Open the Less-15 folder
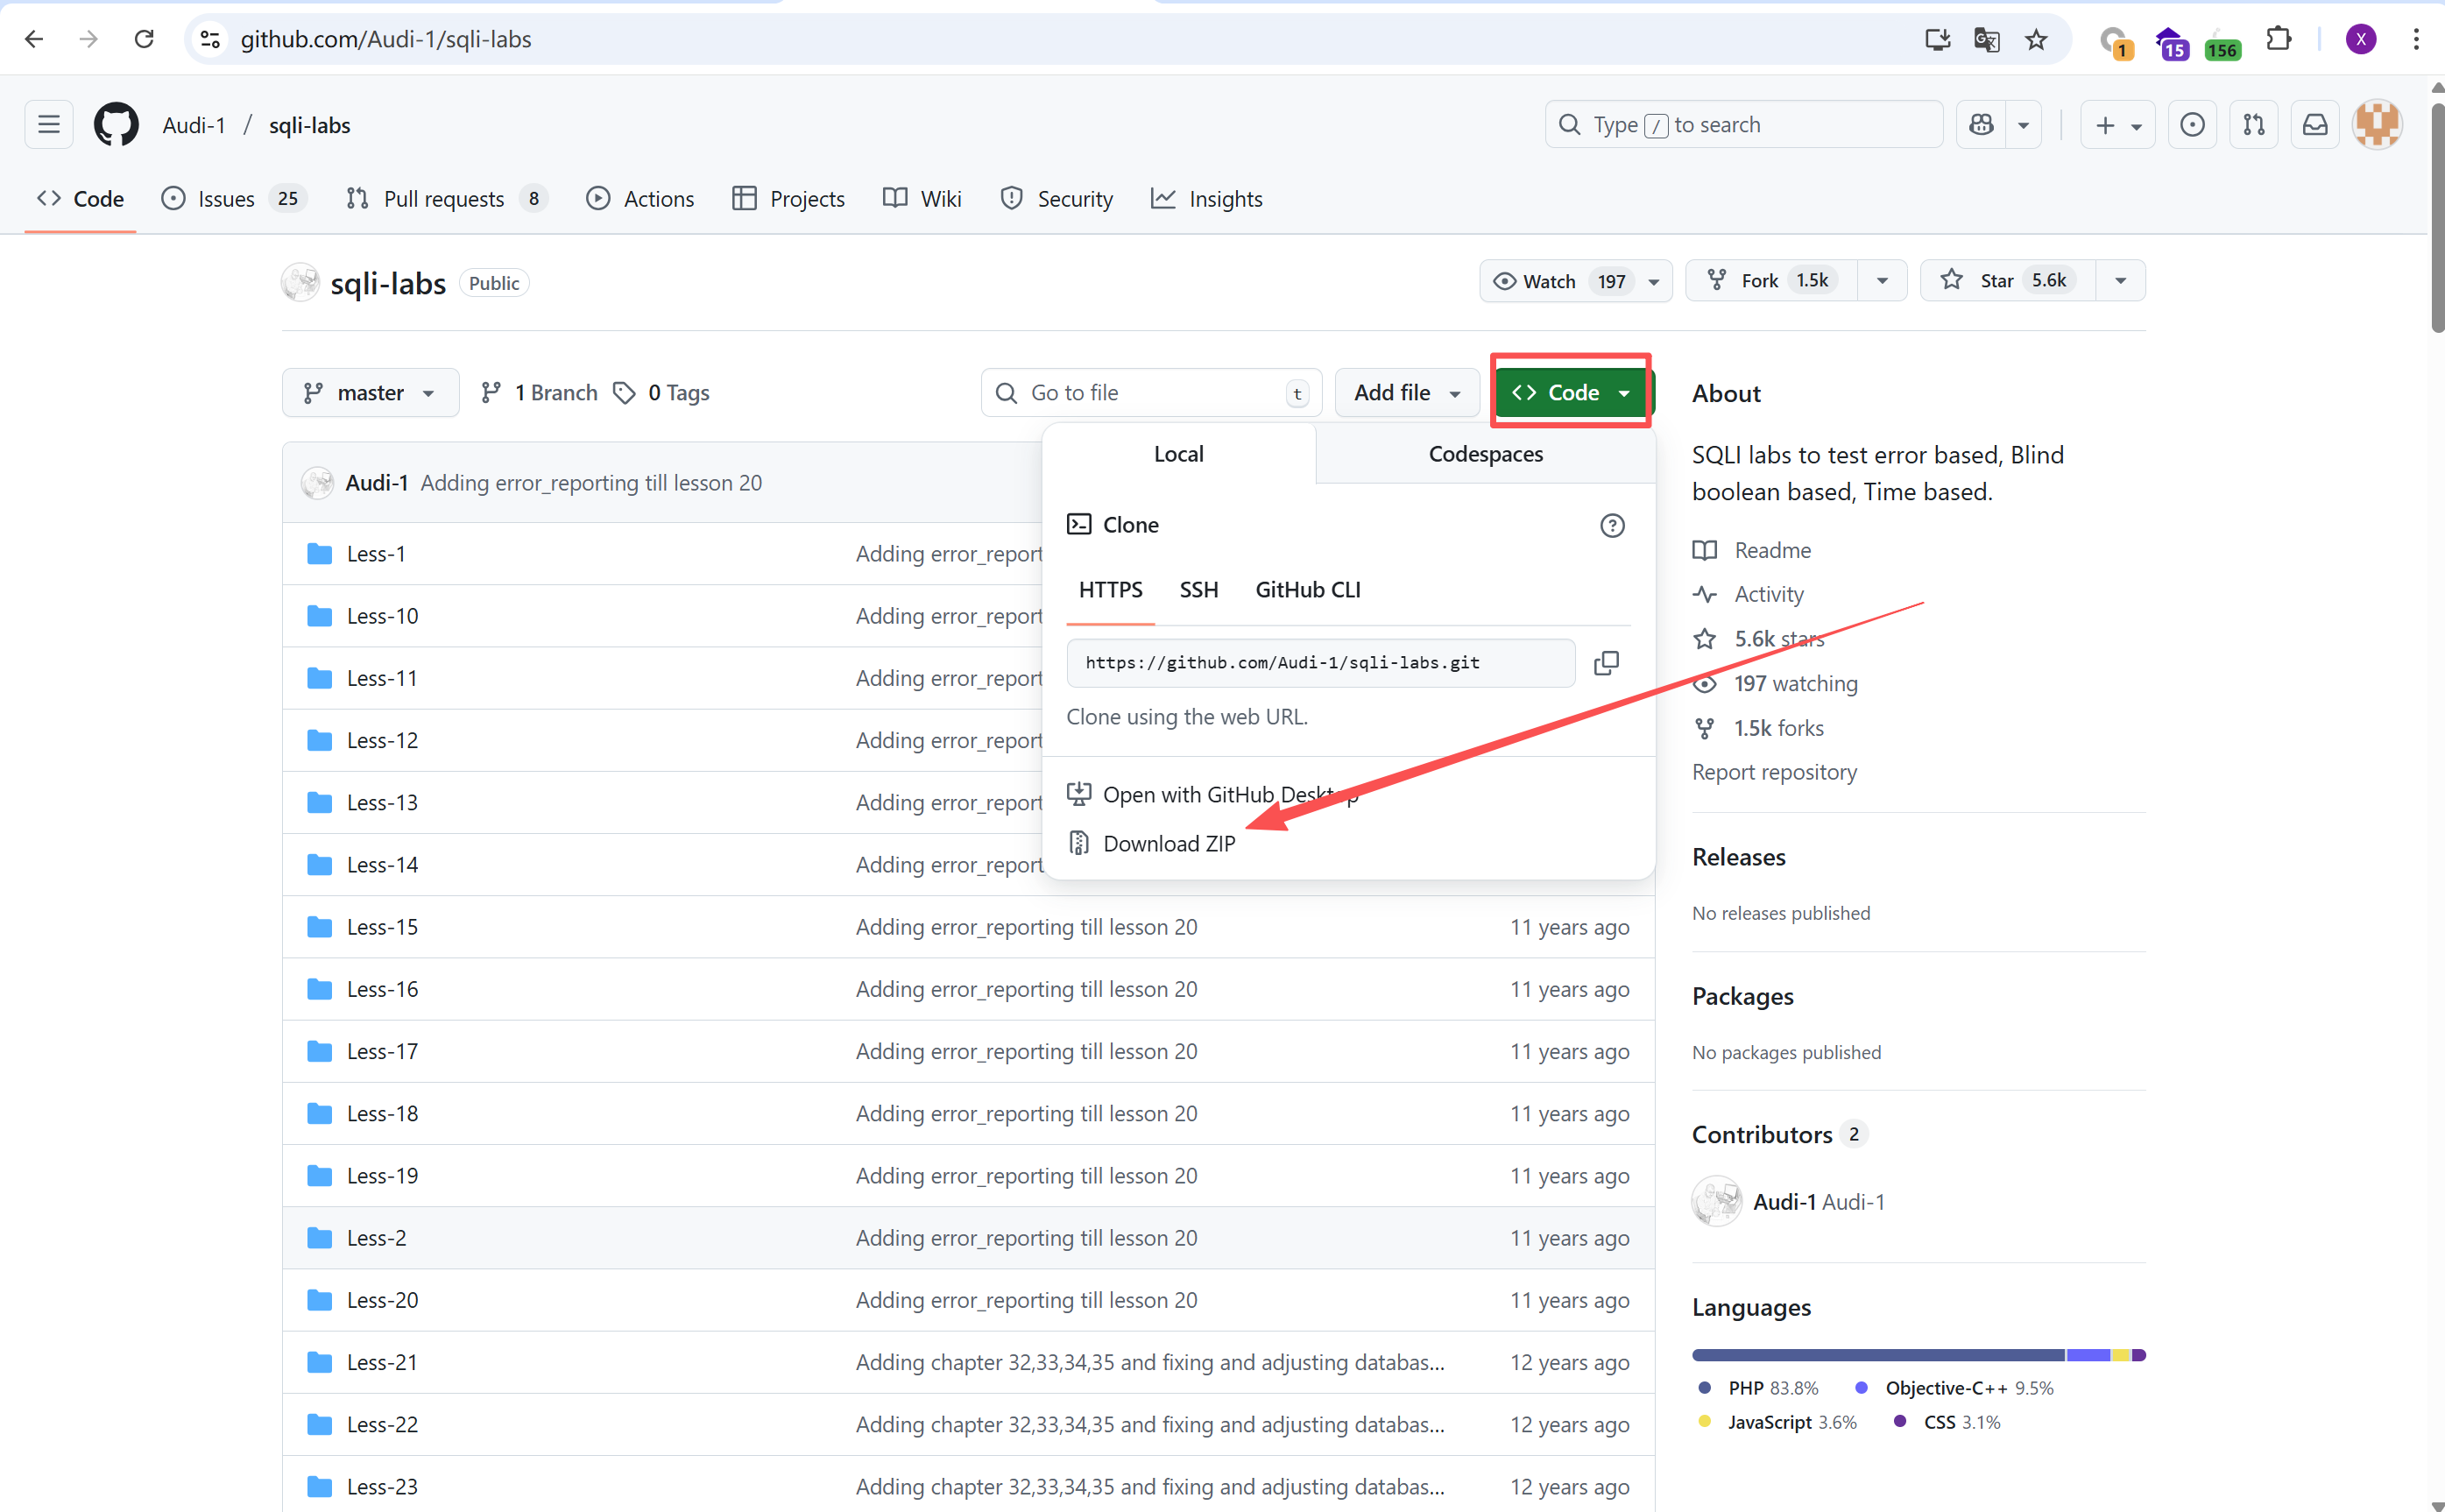Screen dimensions: 2445x1512 pos(382,927)
